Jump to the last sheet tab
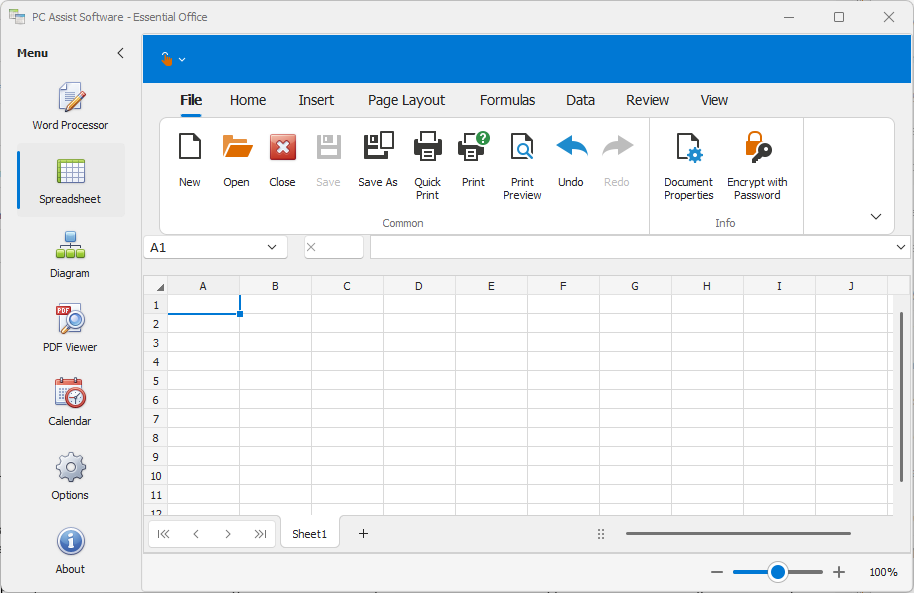Screen dimensions: 914x593 tap(260, 534)
